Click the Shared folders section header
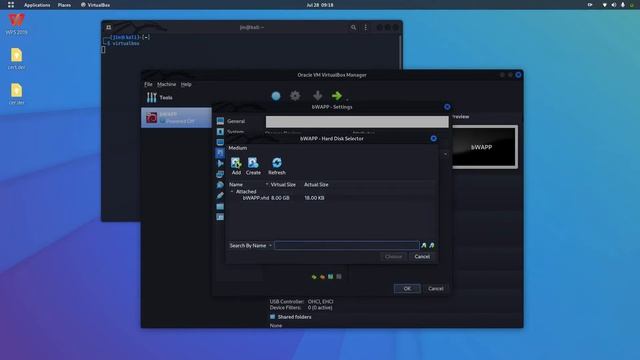 pyautogui.click(x=294, y=317)
